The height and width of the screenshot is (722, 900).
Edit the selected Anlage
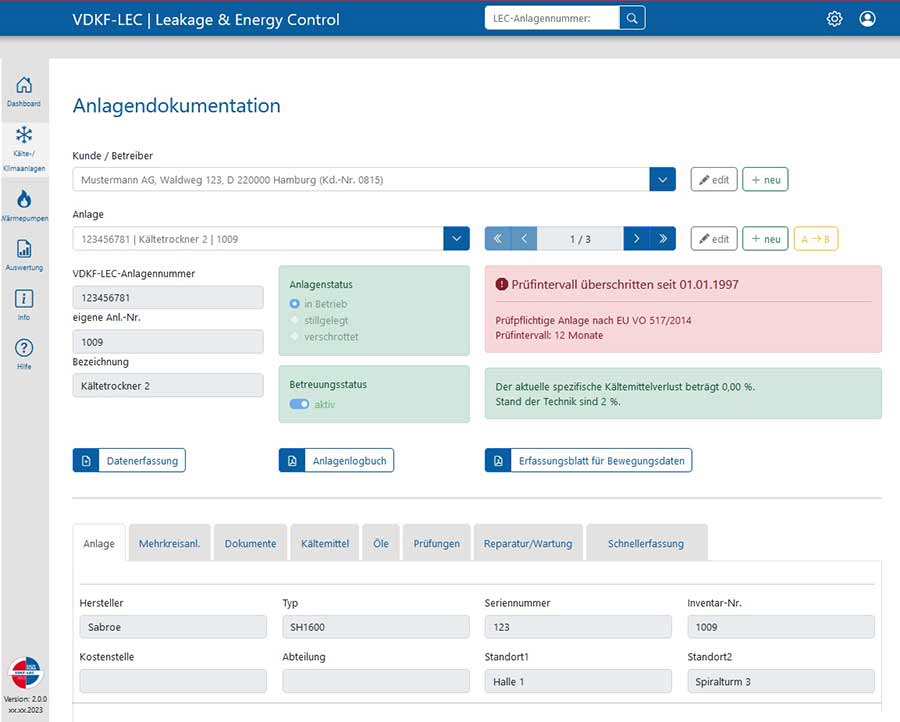[714, 239]
